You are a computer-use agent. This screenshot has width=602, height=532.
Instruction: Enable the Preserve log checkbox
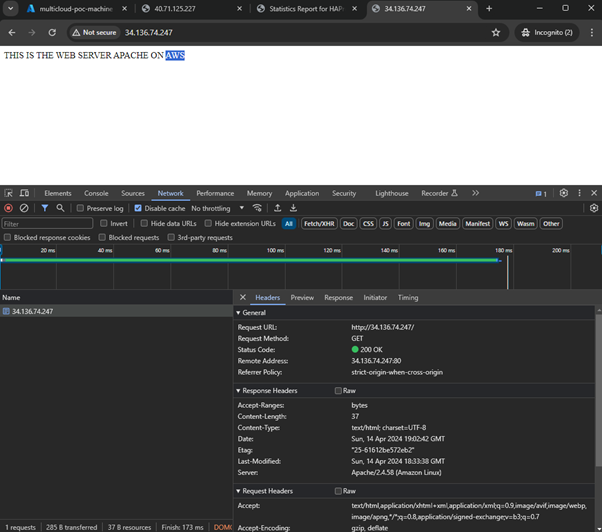point(80,208)
